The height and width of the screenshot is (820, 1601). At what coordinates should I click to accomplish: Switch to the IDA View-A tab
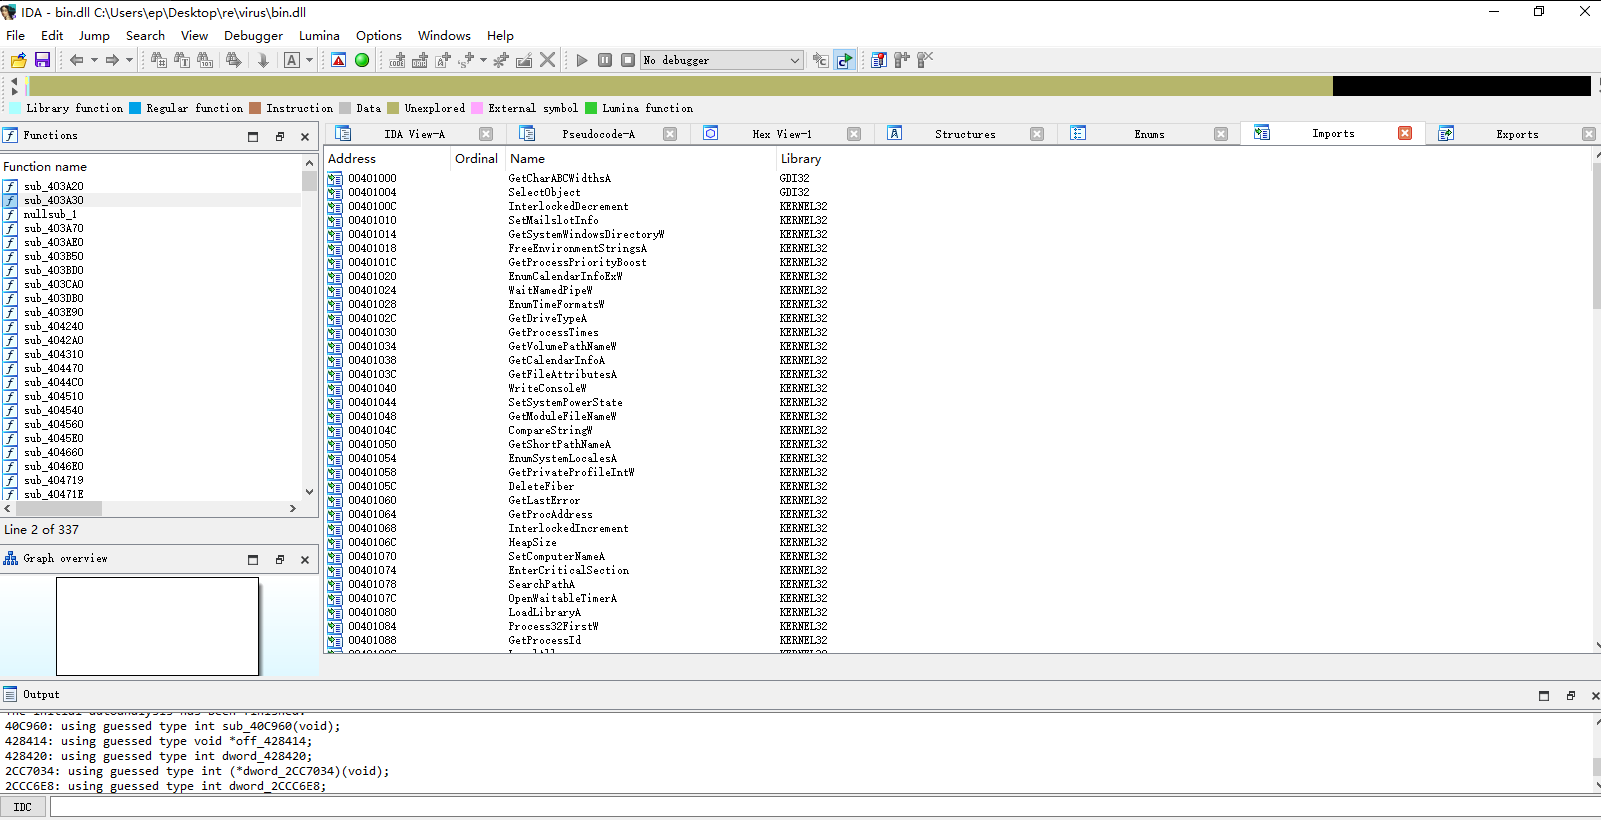click(414, 134)
